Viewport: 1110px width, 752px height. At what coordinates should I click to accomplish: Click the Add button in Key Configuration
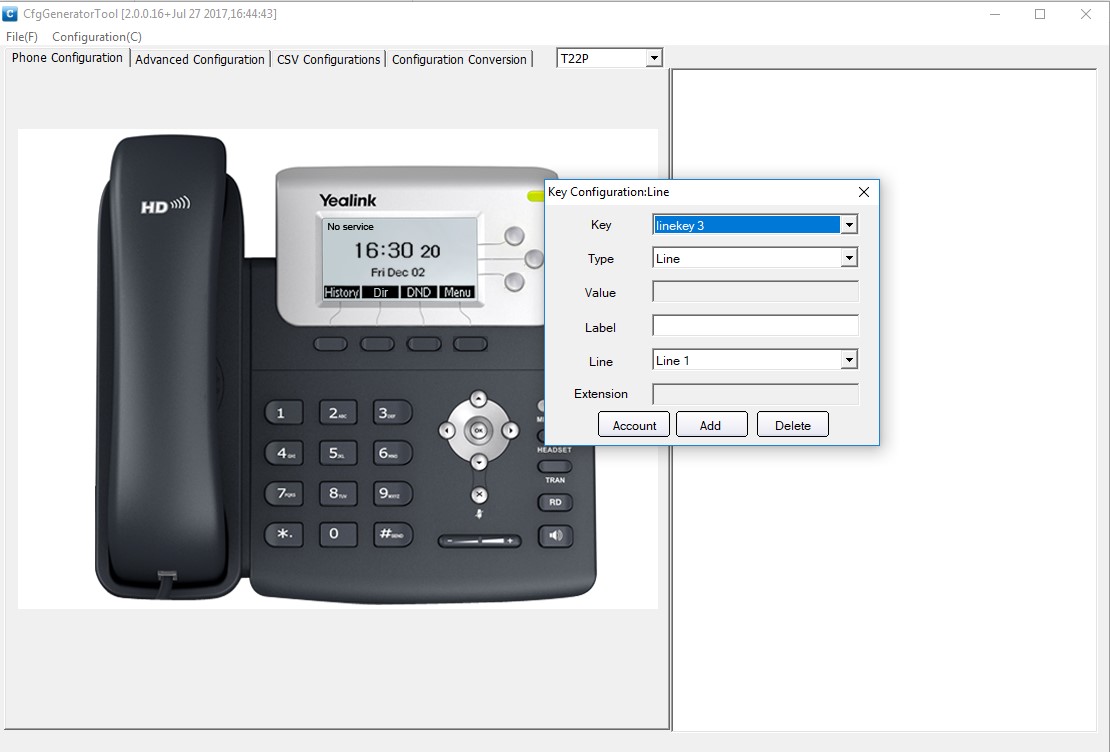click(711, 425)
